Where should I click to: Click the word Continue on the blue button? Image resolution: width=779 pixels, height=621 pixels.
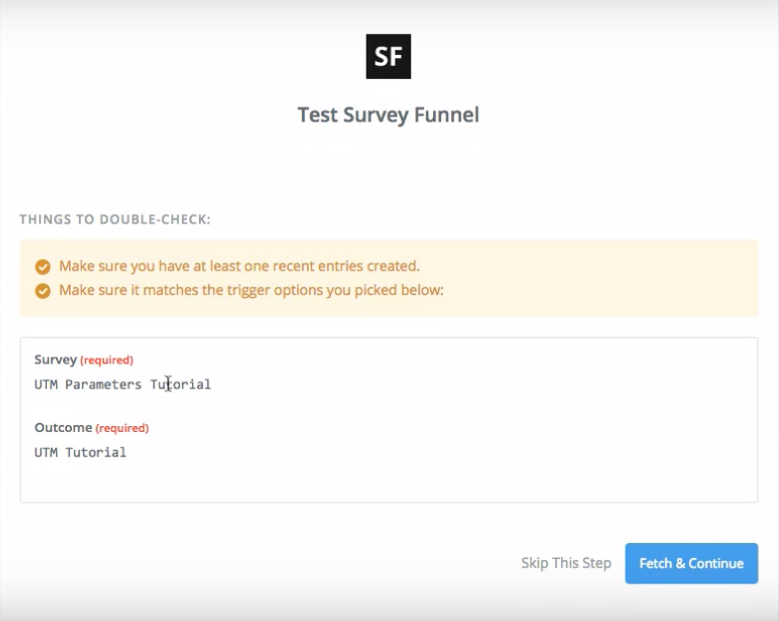coord(716,563)
